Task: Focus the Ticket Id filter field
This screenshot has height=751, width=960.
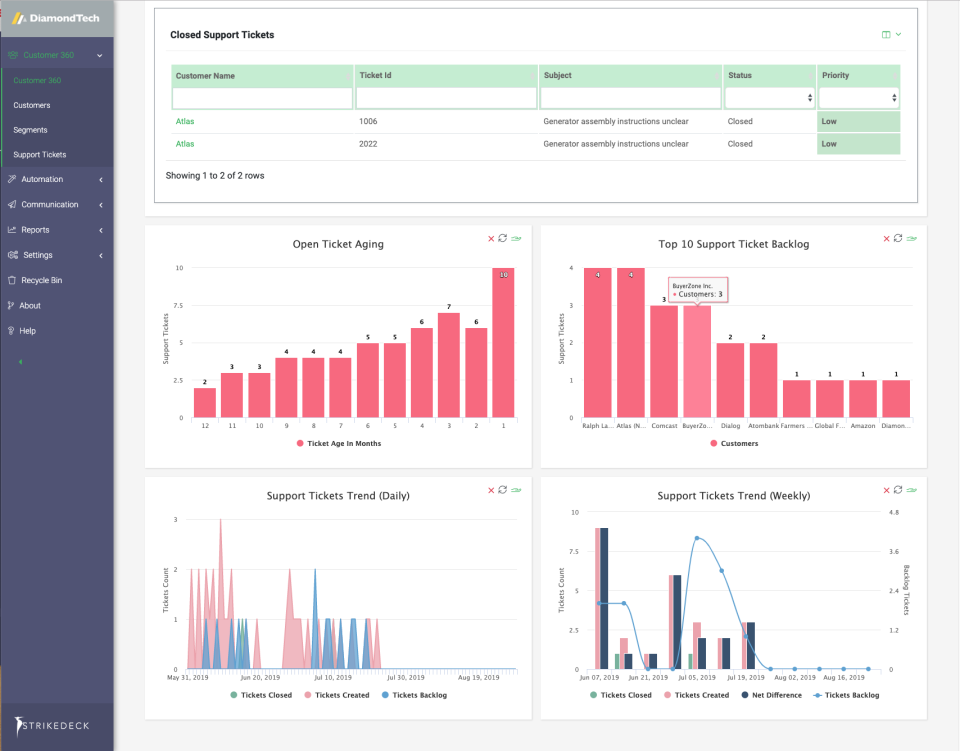Action: coord(446,98)
